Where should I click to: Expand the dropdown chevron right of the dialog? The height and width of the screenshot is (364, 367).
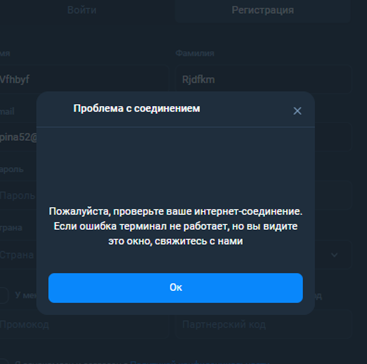click(334, 255)
